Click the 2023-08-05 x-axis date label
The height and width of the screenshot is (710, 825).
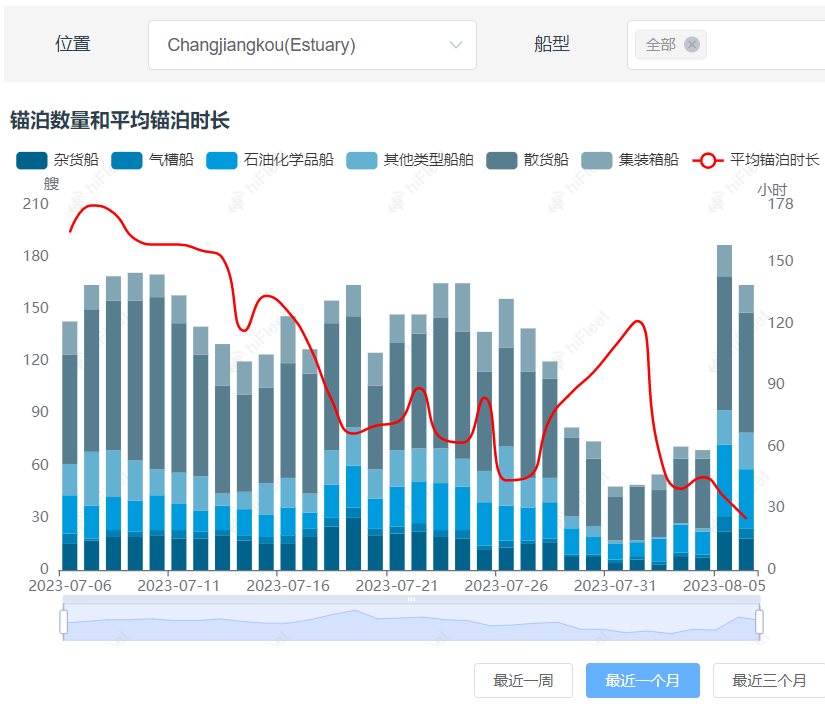pyautogui.click(x=725, y=586)
